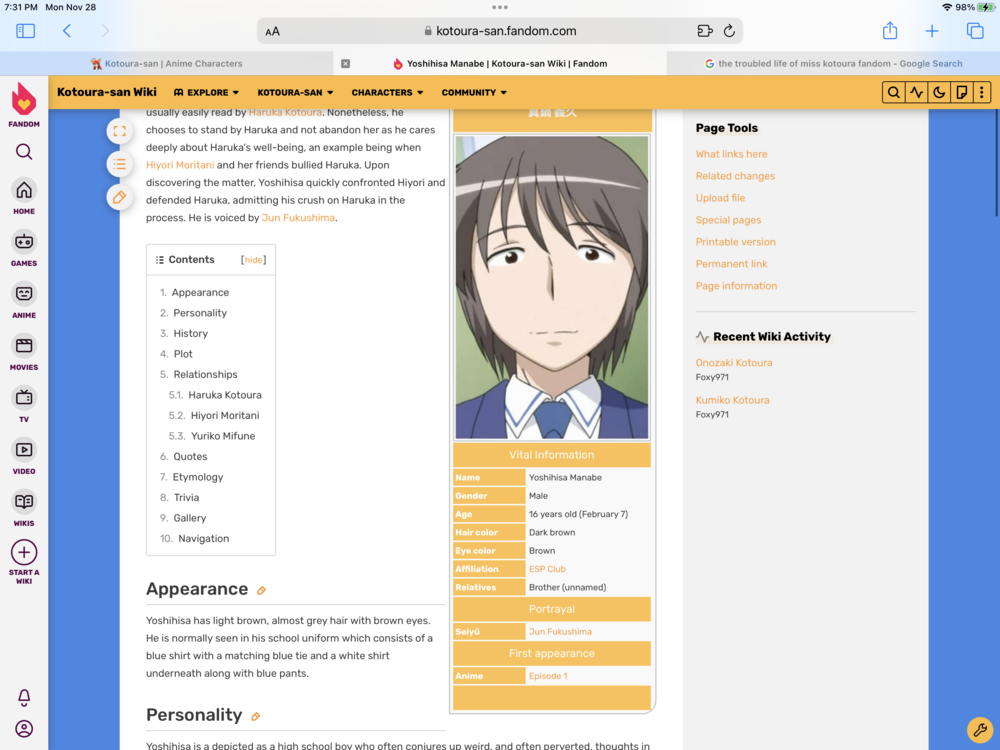Screen dimensions: 1000x750
Task: Expand the Explore dropdown menu
Action: pyautogui.click(x=206, y=92)
